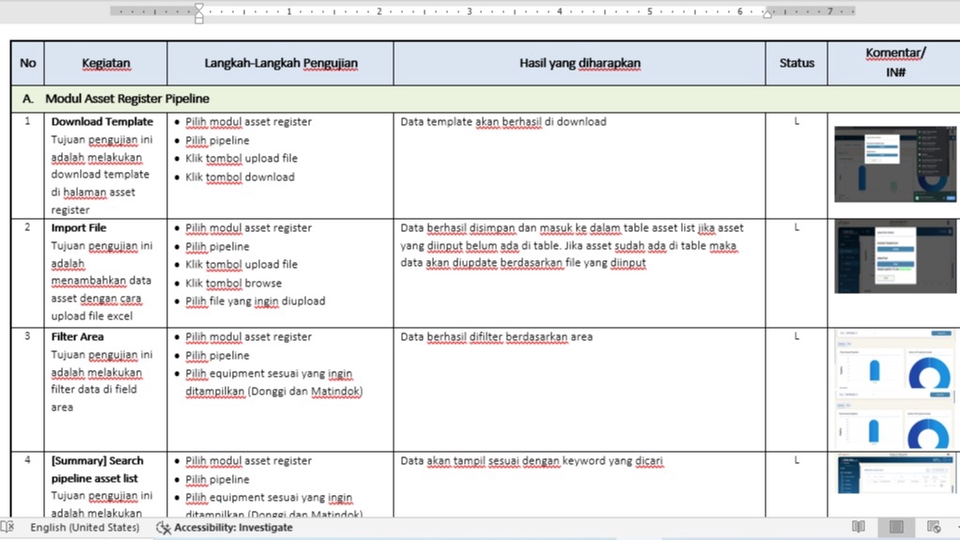Open the accessibility checker icon in status bar
960x540 pixels.
click(163, 528)
